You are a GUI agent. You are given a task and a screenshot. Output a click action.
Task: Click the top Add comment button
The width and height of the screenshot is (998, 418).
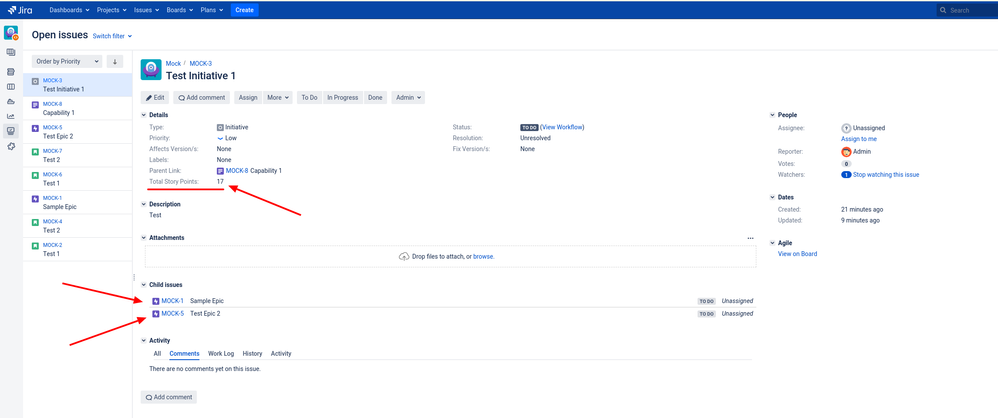tap(202, 97)
